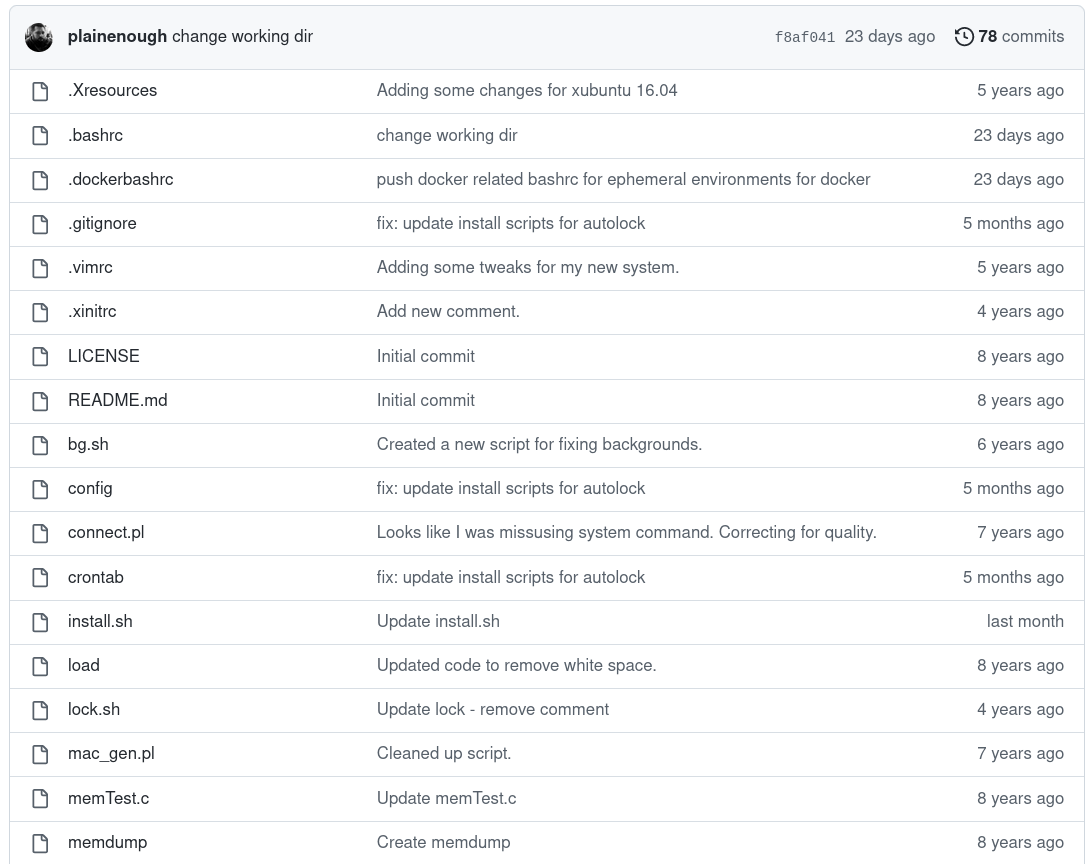Viewport: 1085px width, 864px height.
Task: Open the .Xresources file
Action: pos(112,90)
